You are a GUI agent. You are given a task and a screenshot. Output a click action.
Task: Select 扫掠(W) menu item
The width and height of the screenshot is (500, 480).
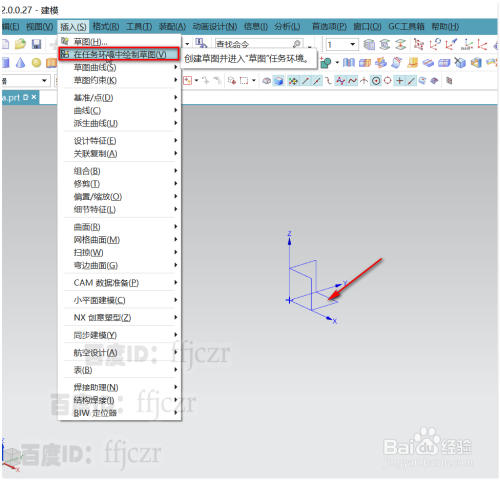(119, 252)
